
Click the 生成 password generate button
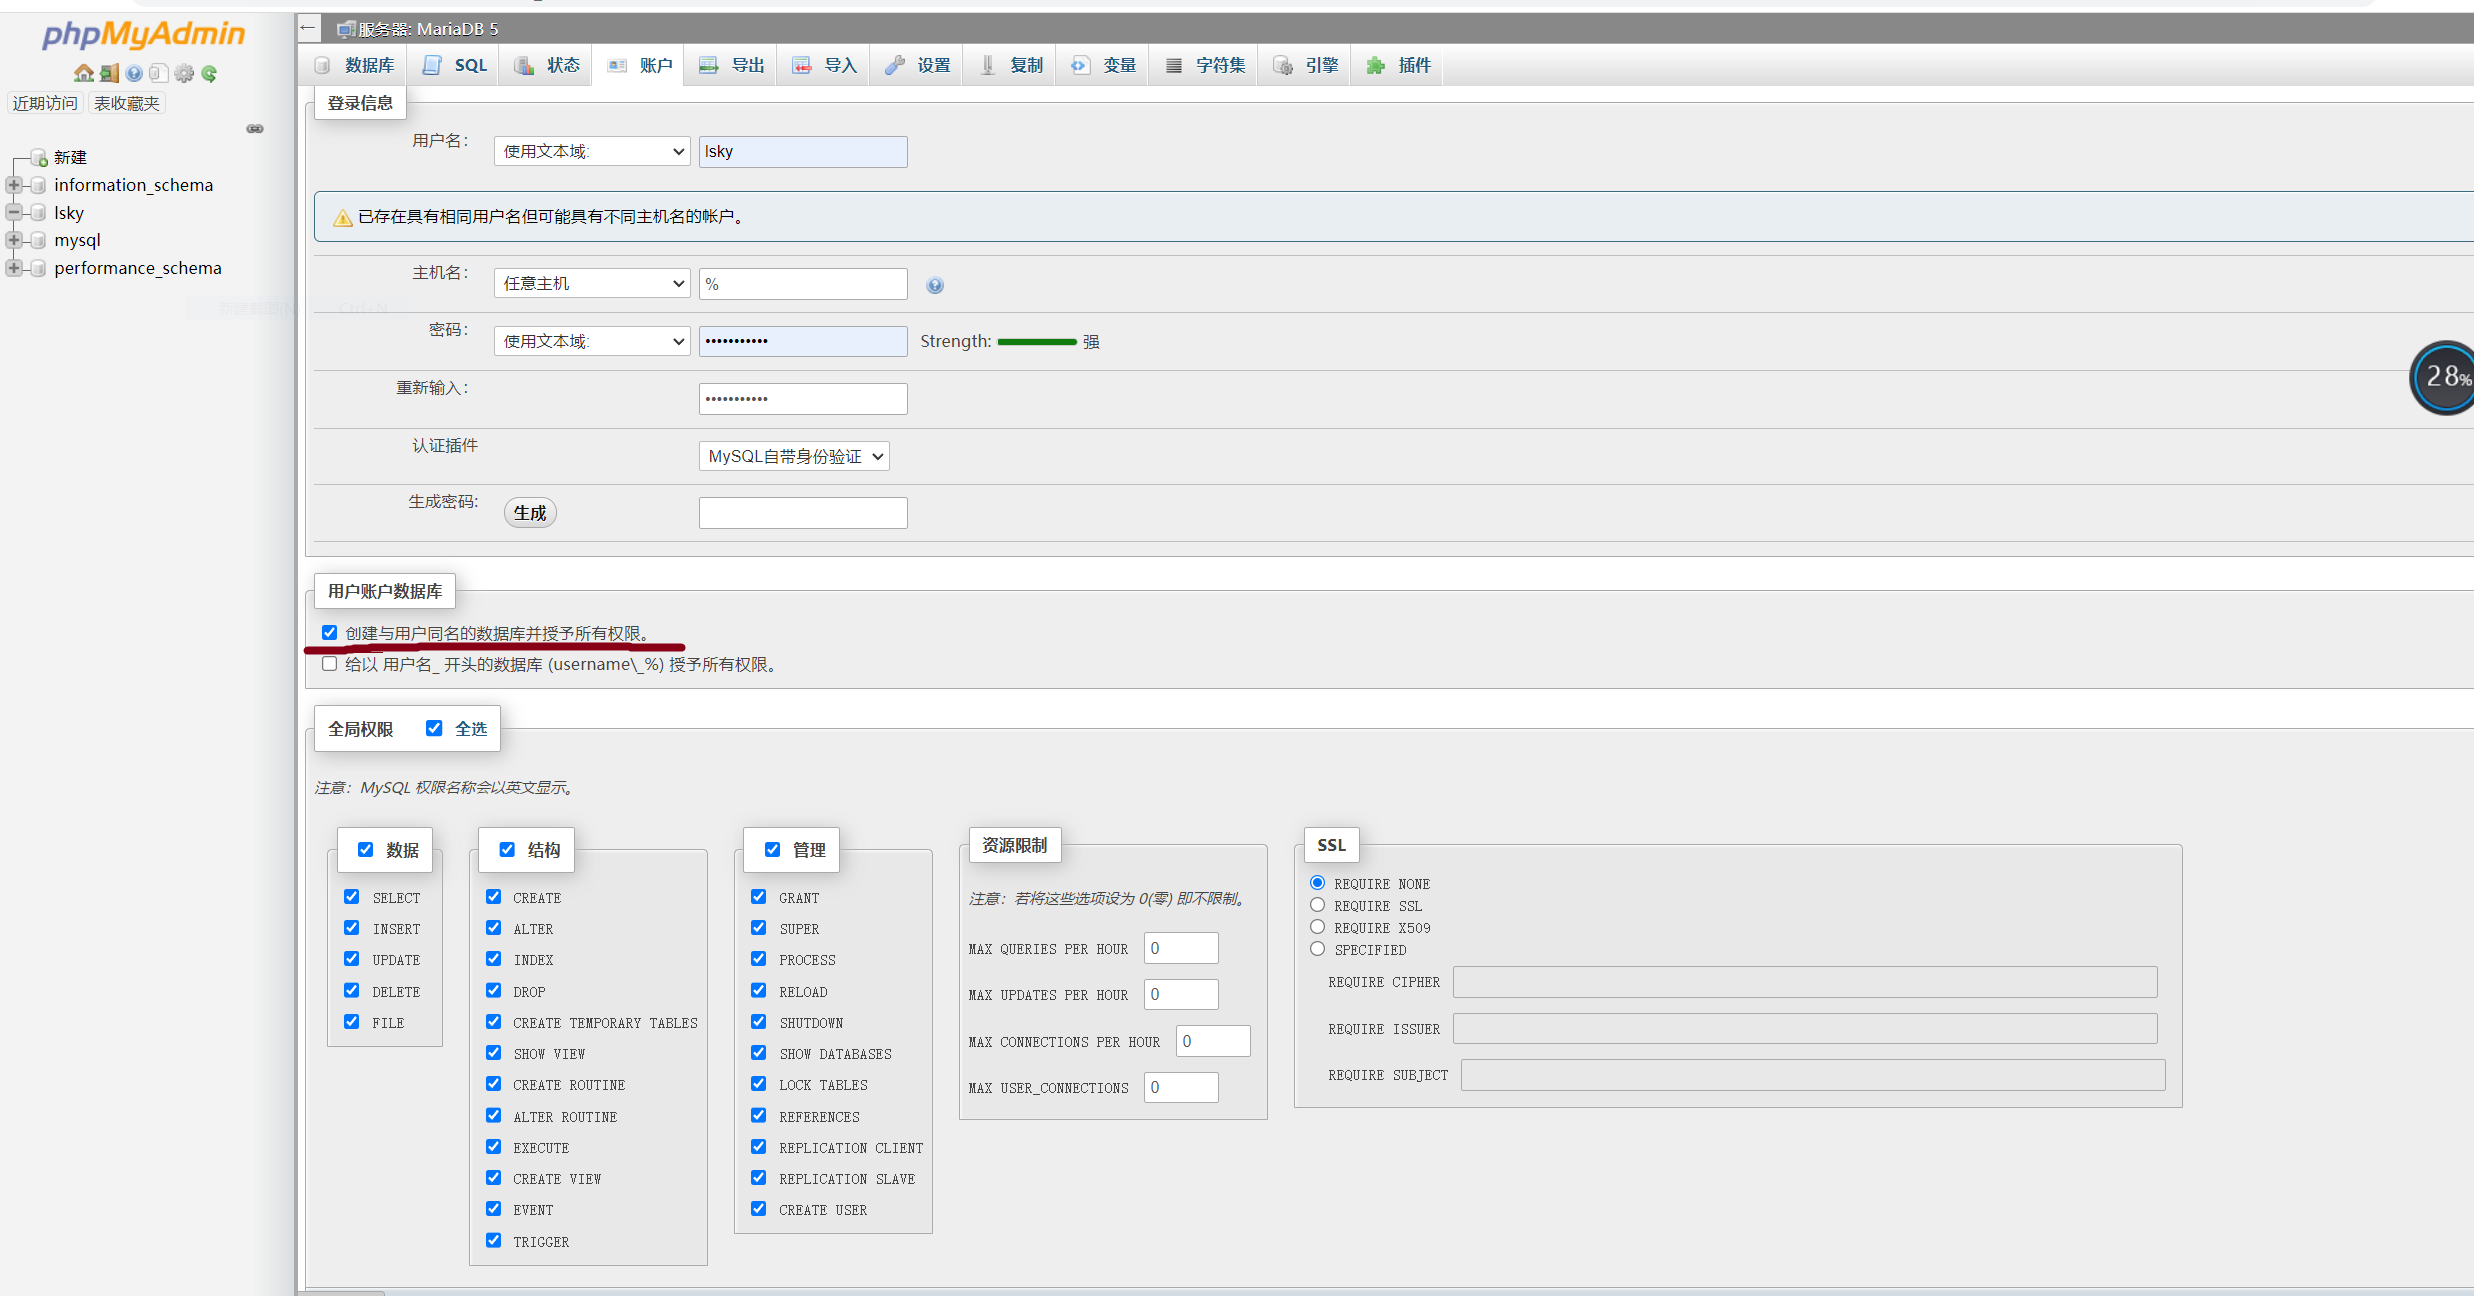point(529,513)
